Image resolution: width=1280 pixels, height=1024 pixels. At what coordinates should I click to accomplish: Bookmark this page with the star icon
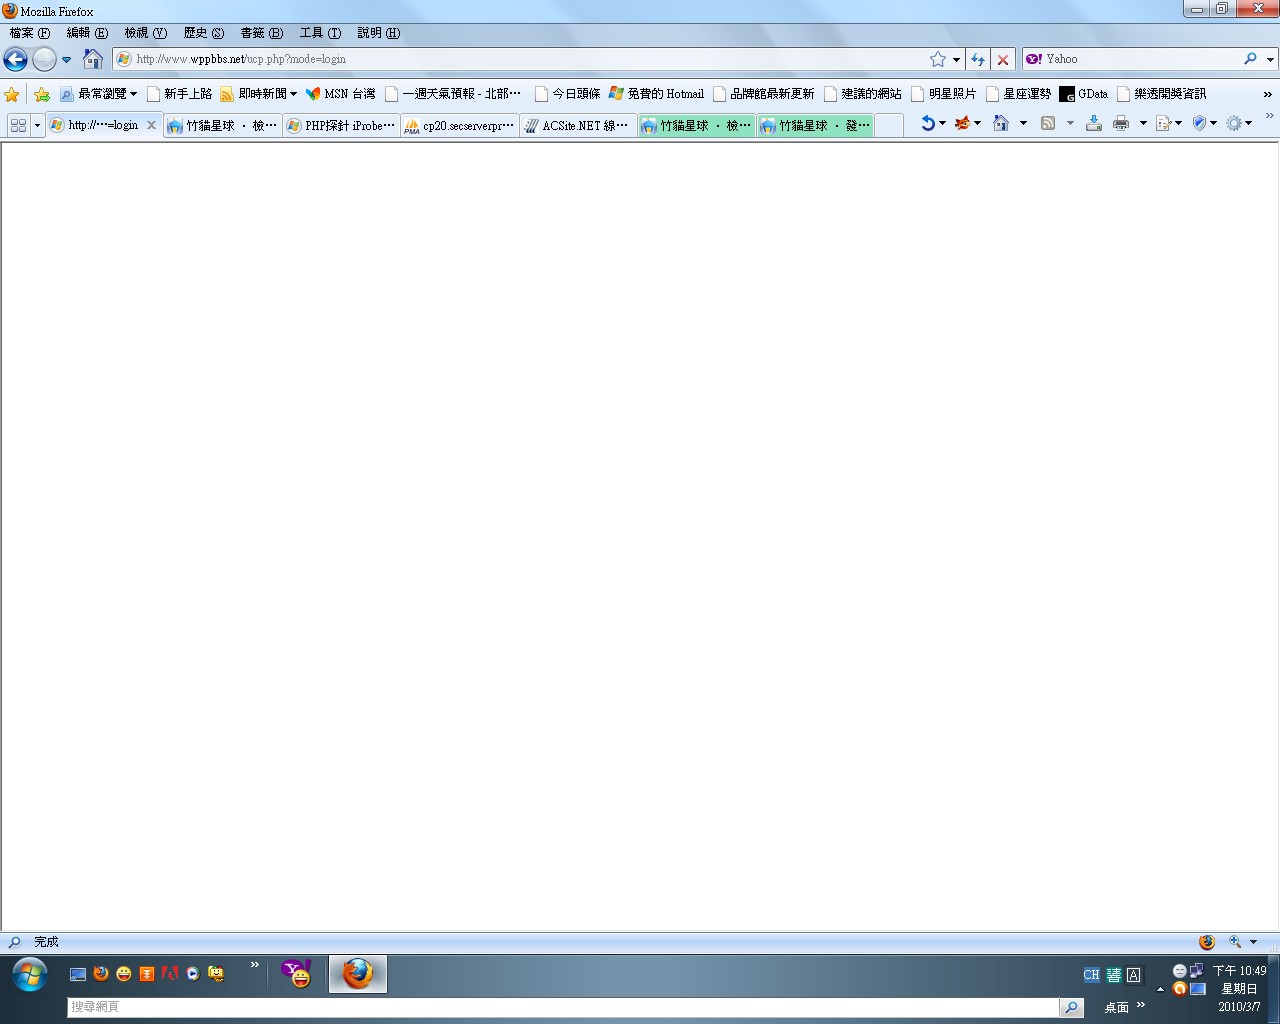938,59
